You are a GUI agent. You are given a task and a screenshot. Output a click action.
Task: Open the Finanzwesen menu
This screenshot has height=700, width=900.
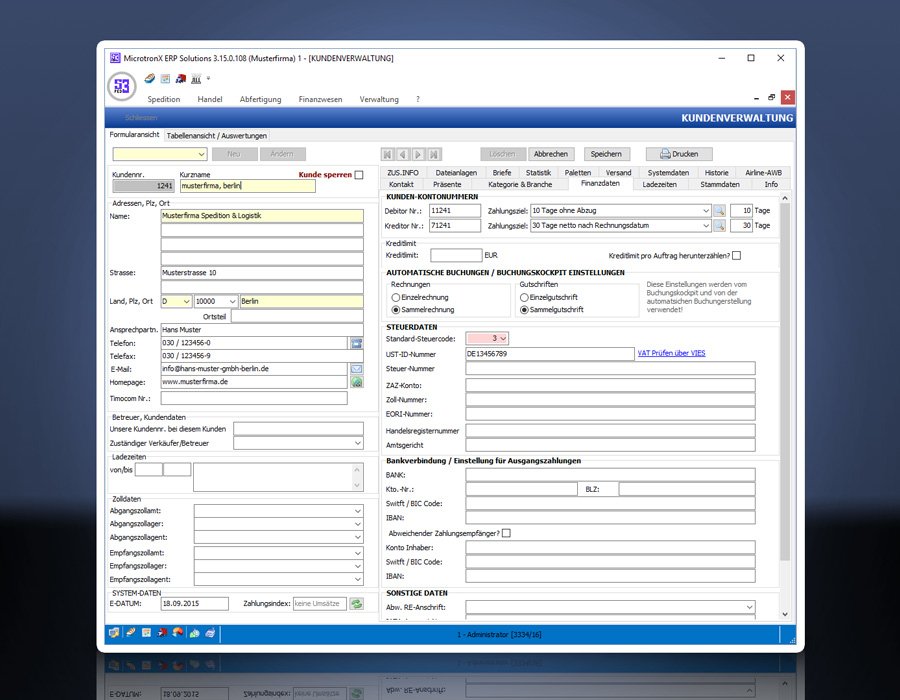click(320, 100)
